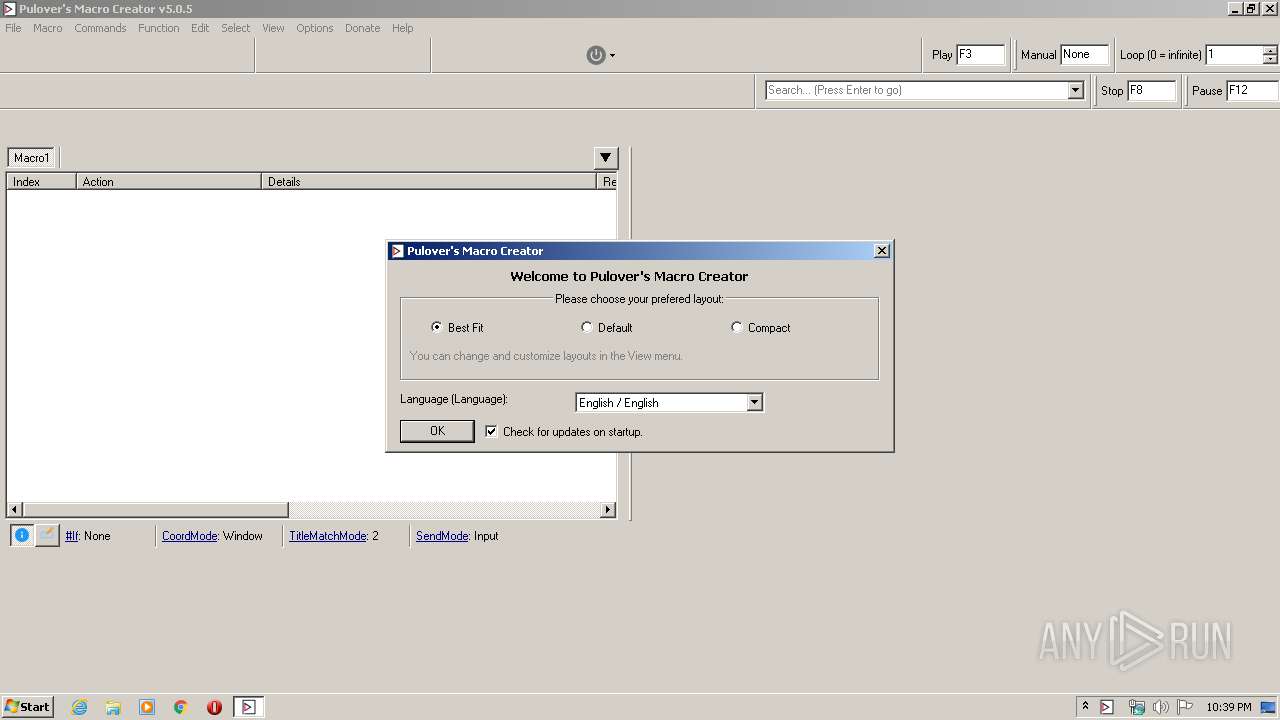Click the Pause hotkey field

click(x=1252, y=90)
